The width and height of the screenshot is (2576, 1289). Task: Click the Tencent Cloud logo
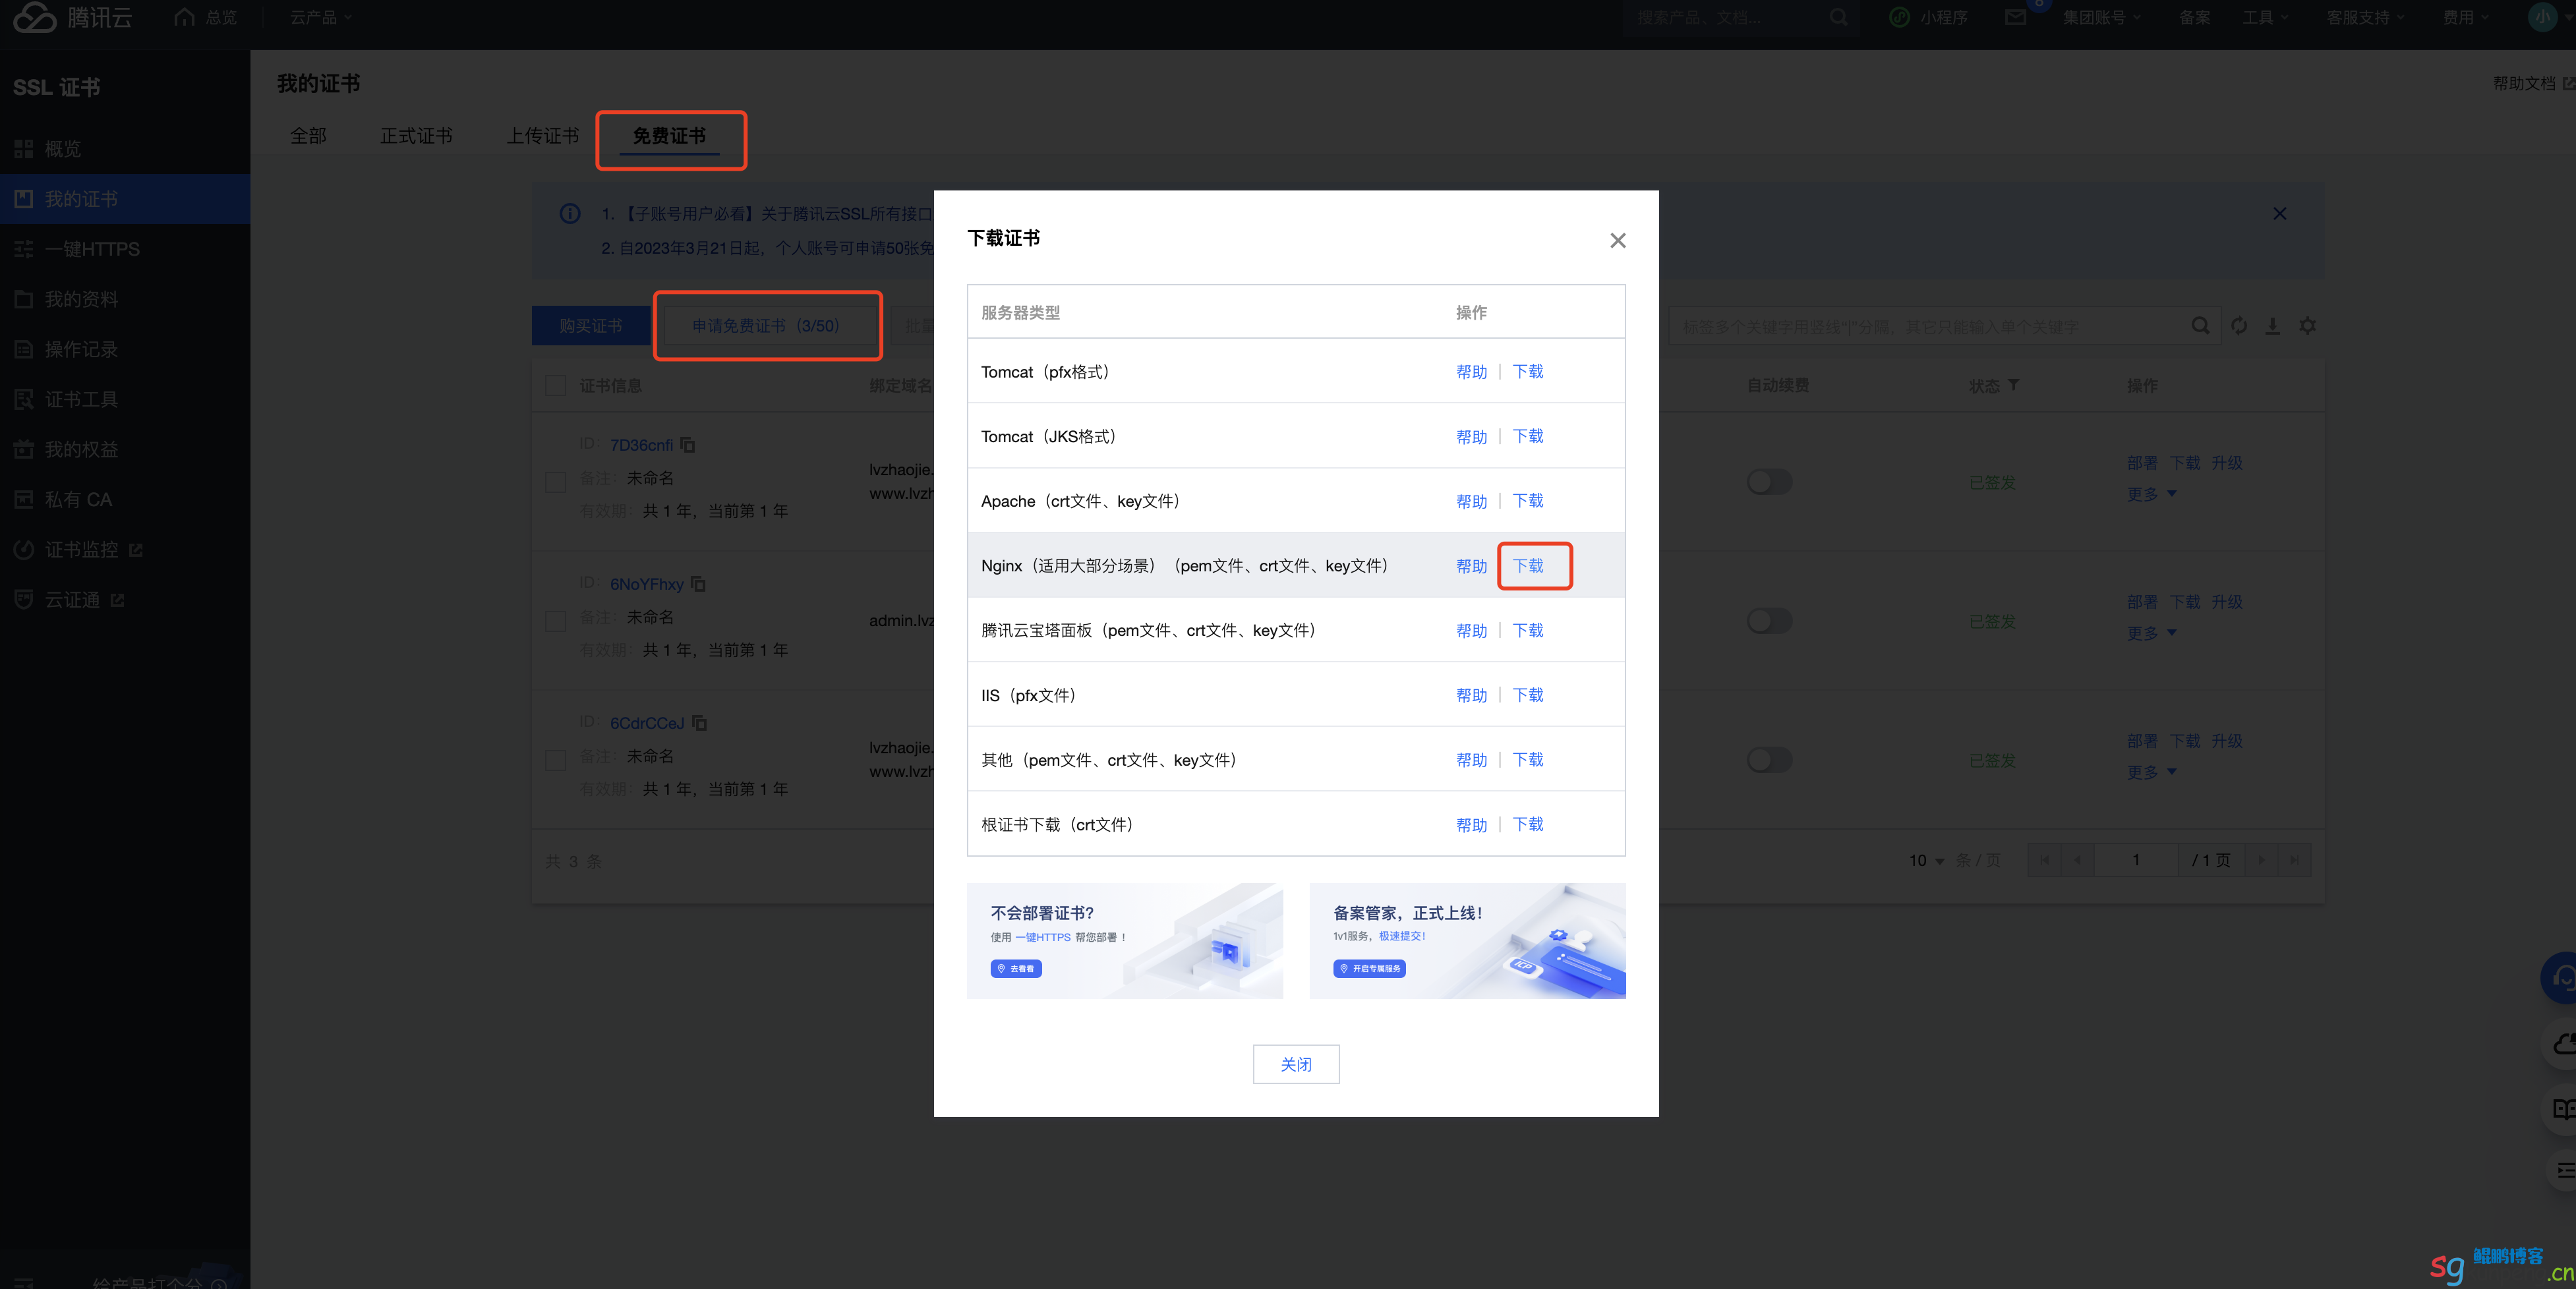pos(72,17)
